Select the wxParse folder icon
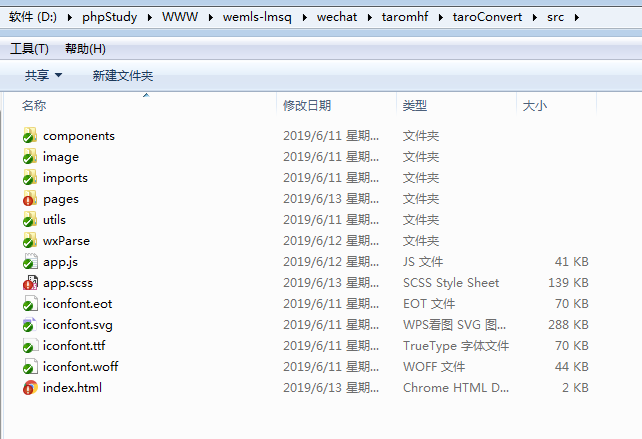 (x=30, y=241)
